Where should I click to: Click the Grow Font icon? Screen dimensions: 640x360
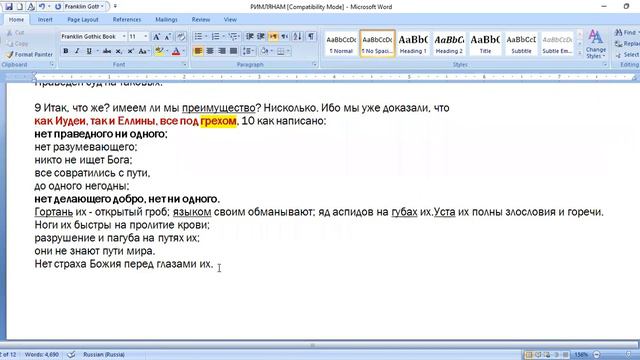[x=156, y=37]
